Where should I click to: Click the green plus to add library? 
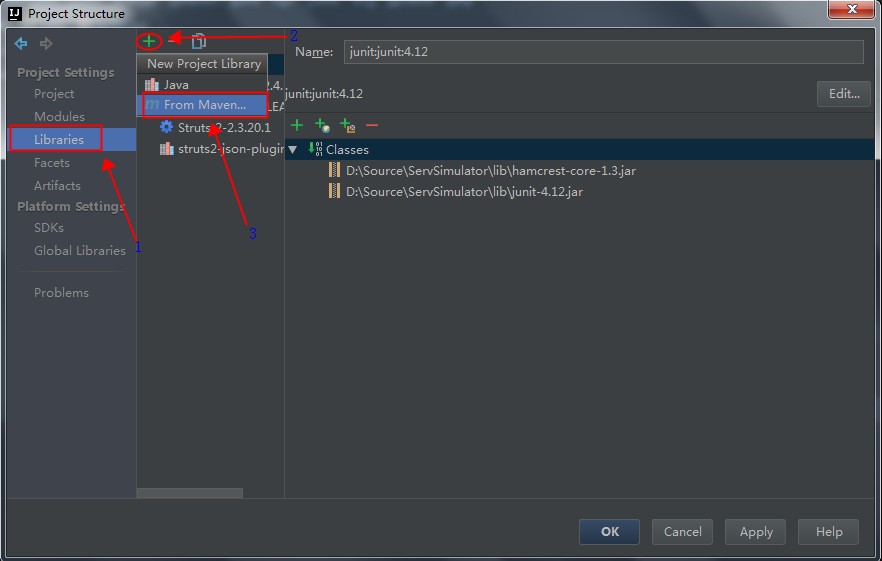(x=148, y=41)
